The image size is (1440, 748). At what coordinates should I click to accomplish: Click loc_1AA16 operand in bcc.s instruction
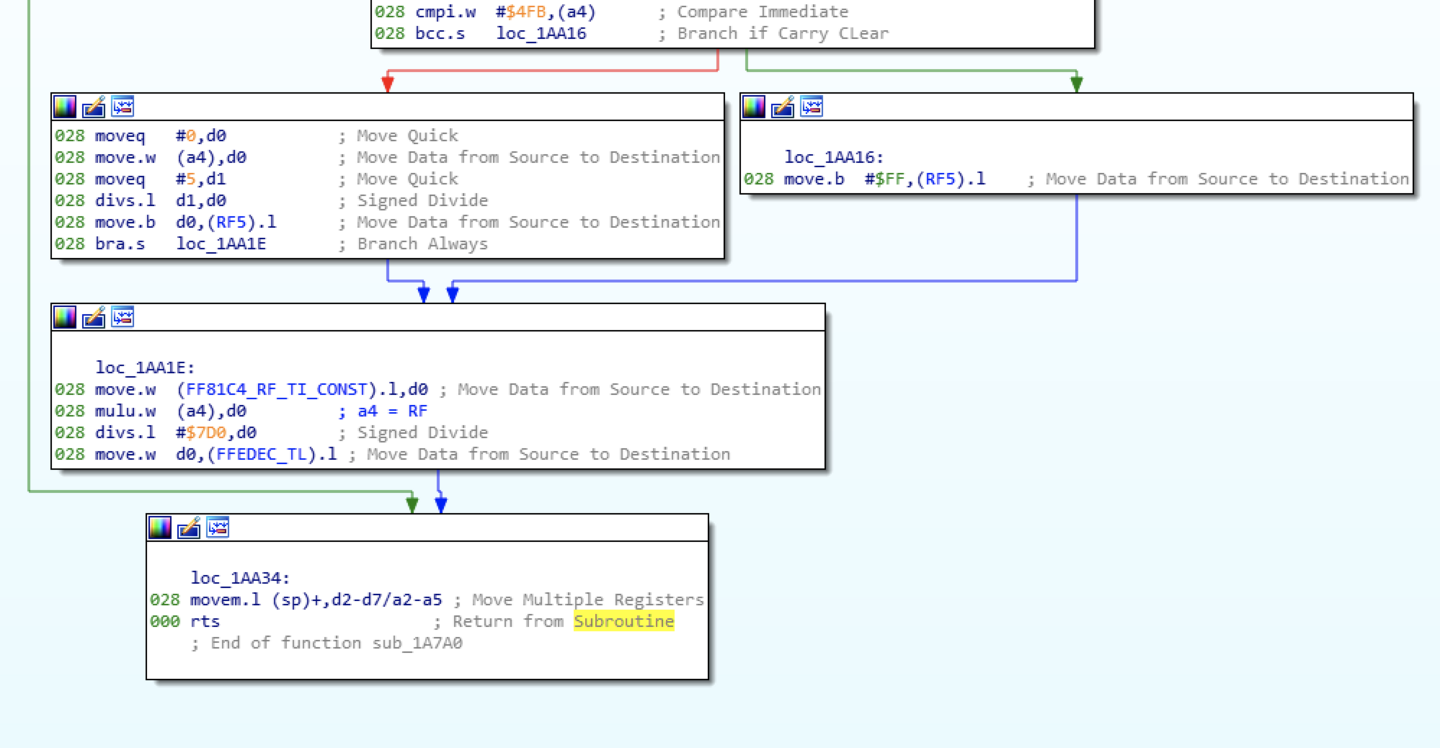[x=541, y=33]
